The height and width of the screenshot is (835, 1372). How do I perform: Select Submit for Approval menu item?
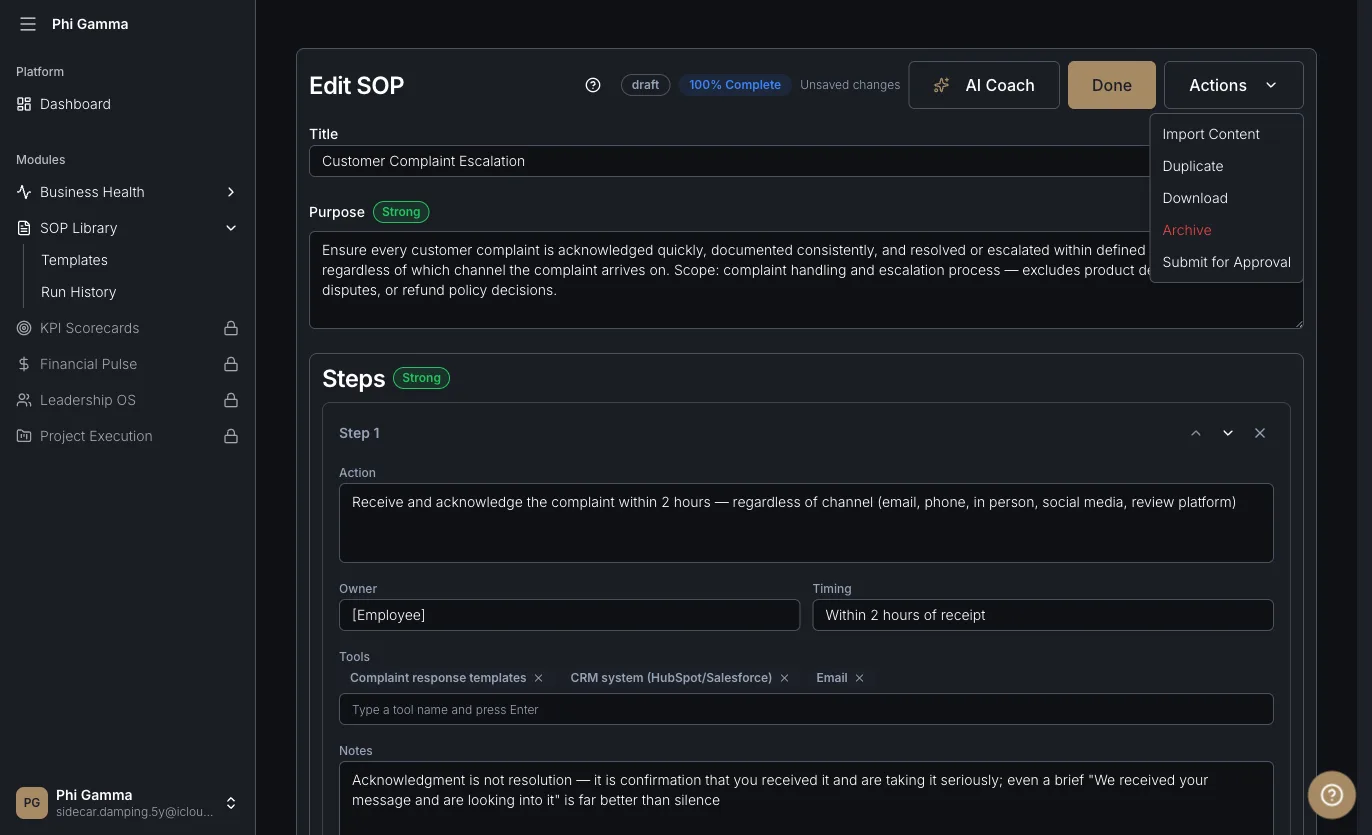point(1226,262)
